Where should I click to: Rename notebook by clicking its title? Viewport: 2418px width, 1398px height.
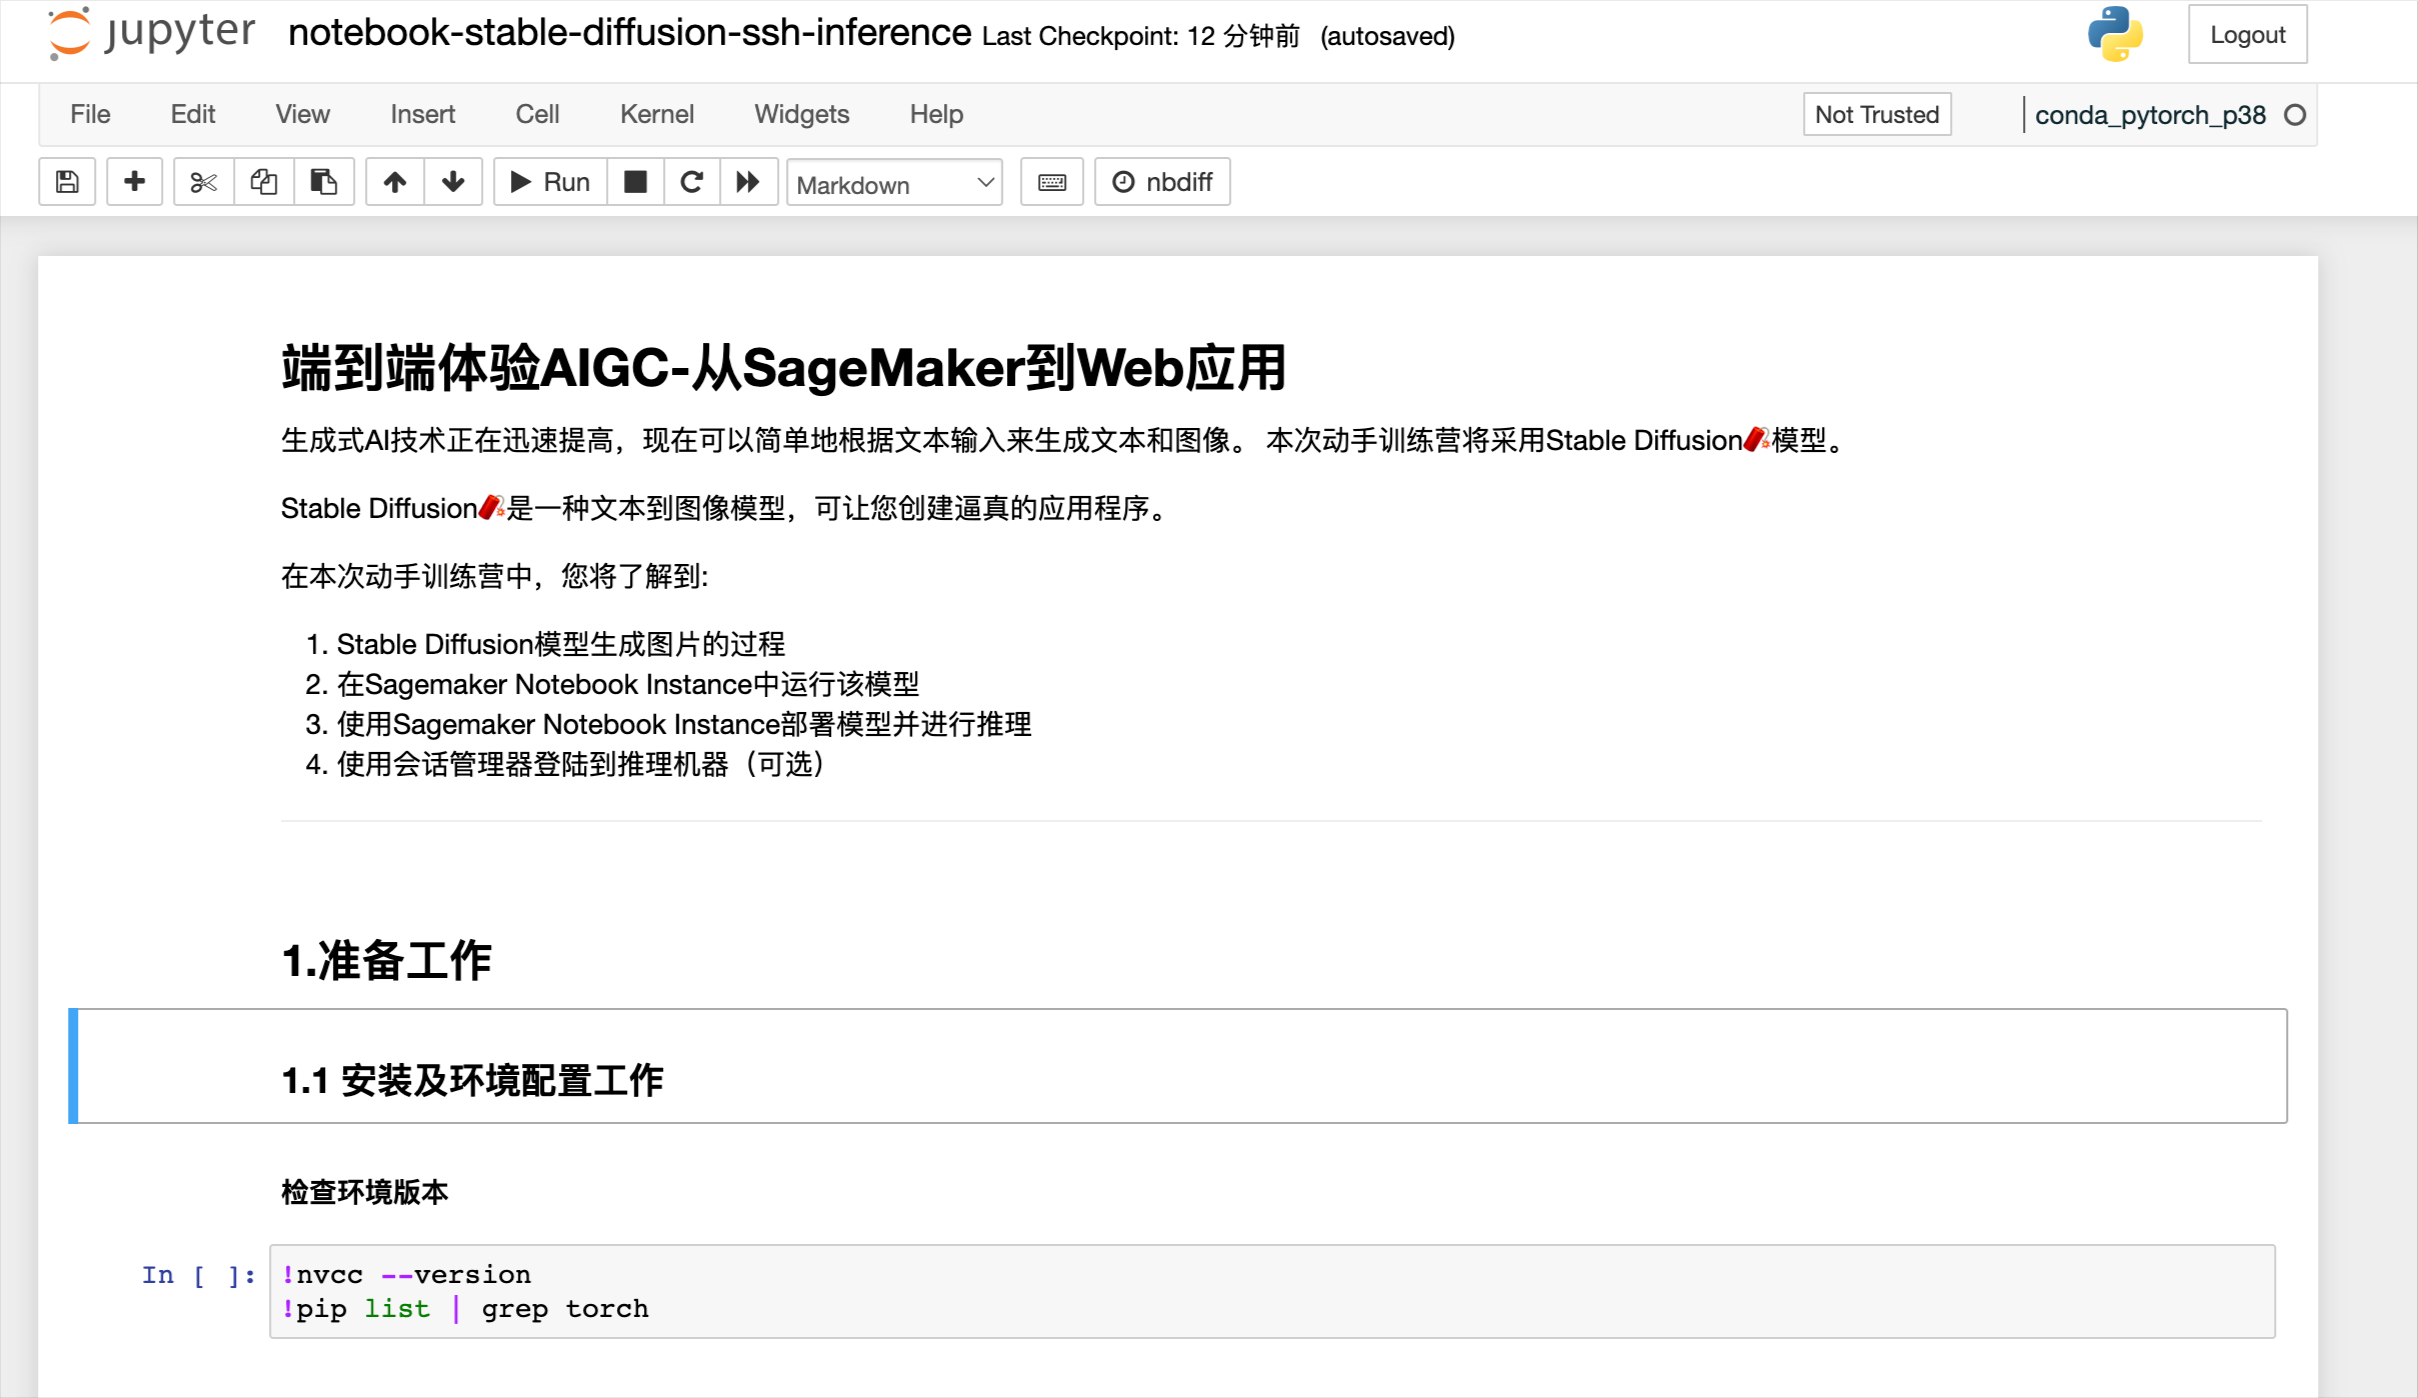click(629, 33)
